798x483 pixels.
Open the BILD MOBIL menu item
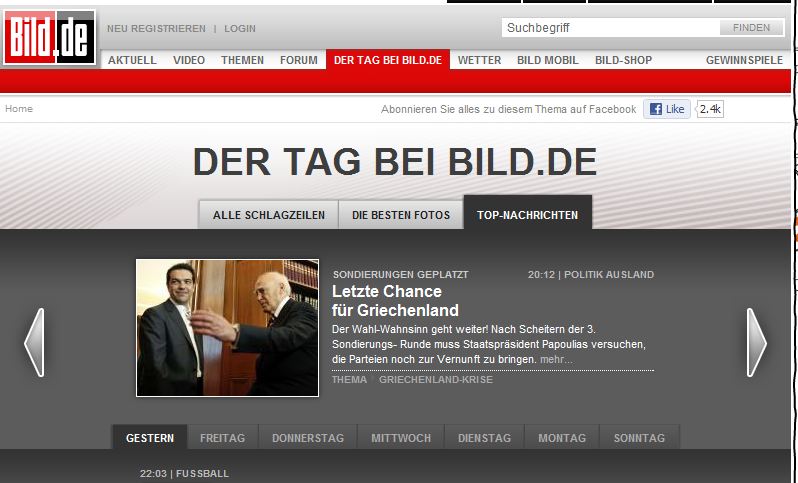548,60
